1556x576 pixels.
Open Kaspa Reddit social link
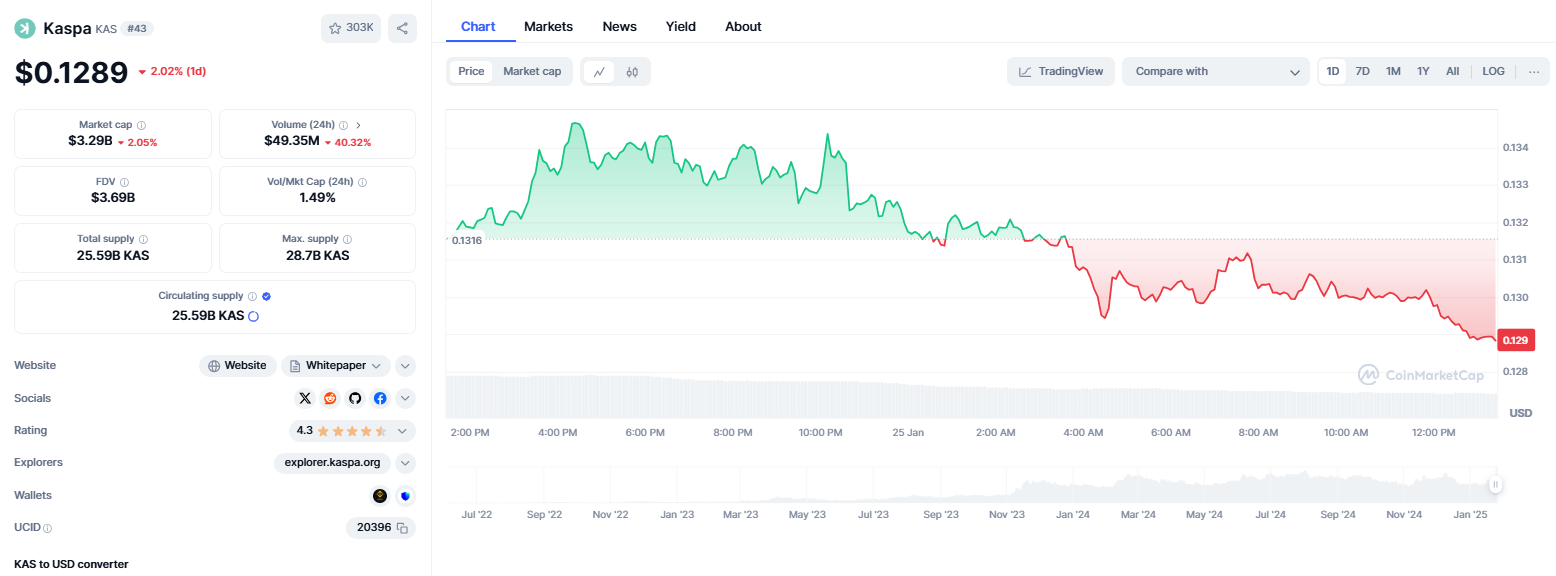[330, 398]
